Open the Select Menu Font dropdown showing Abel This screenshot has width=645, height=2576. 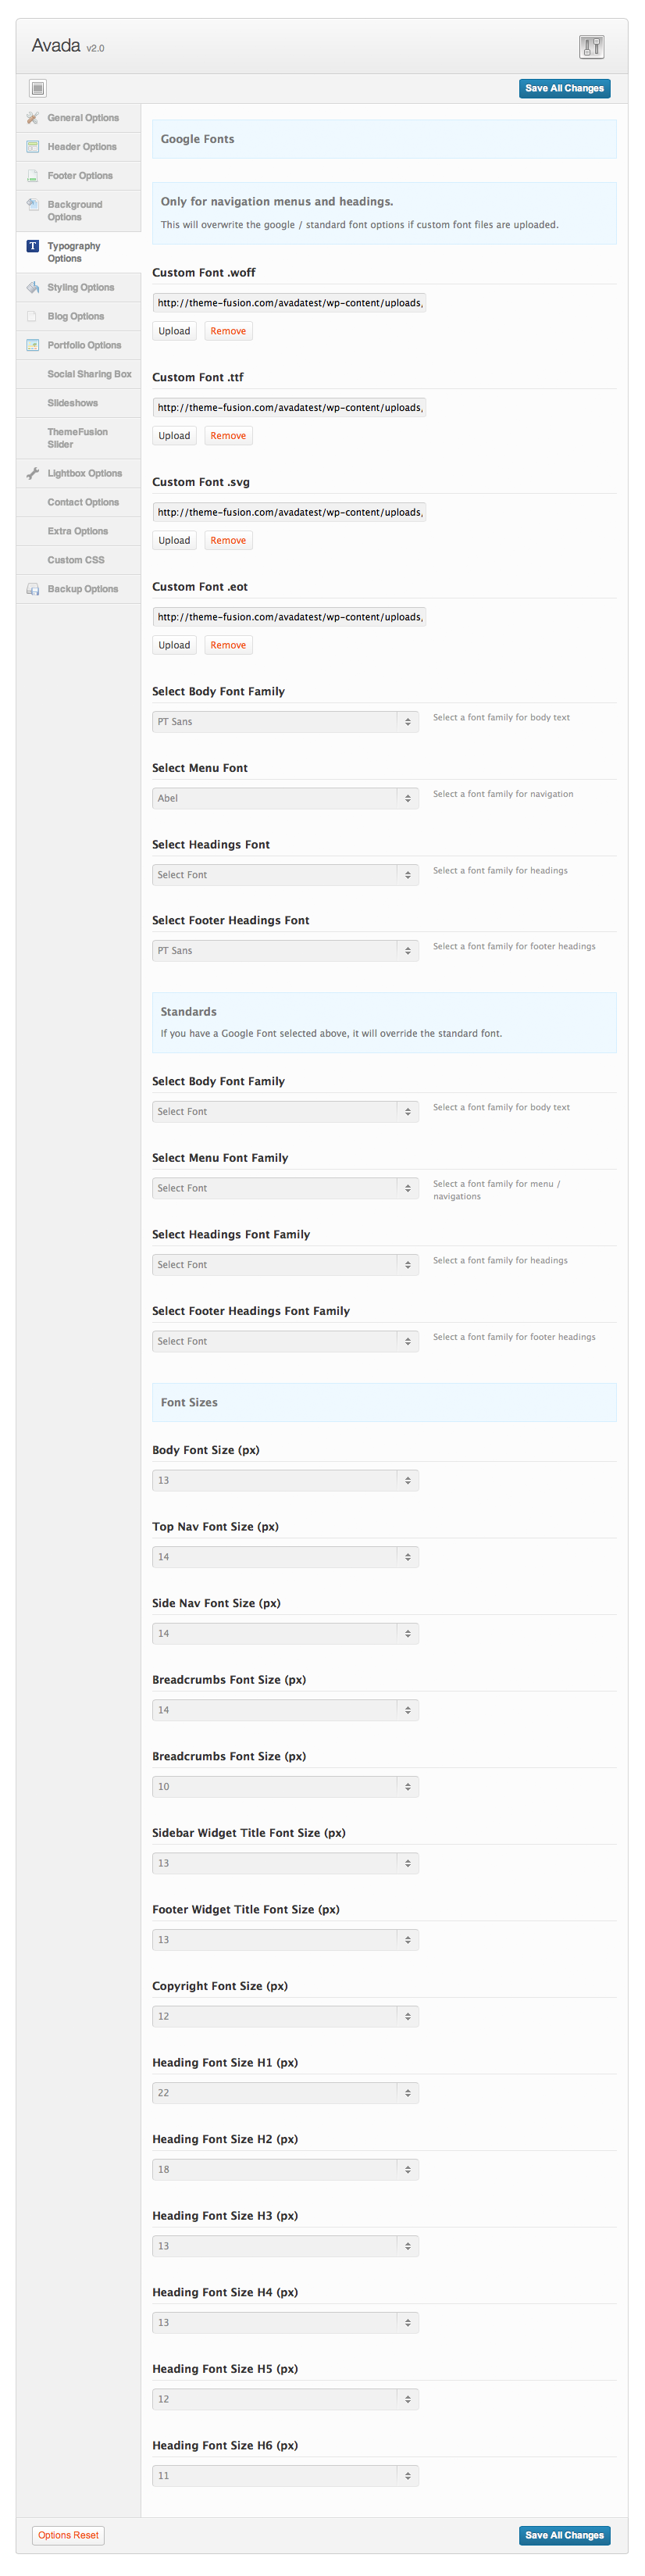tap(285, 799)
